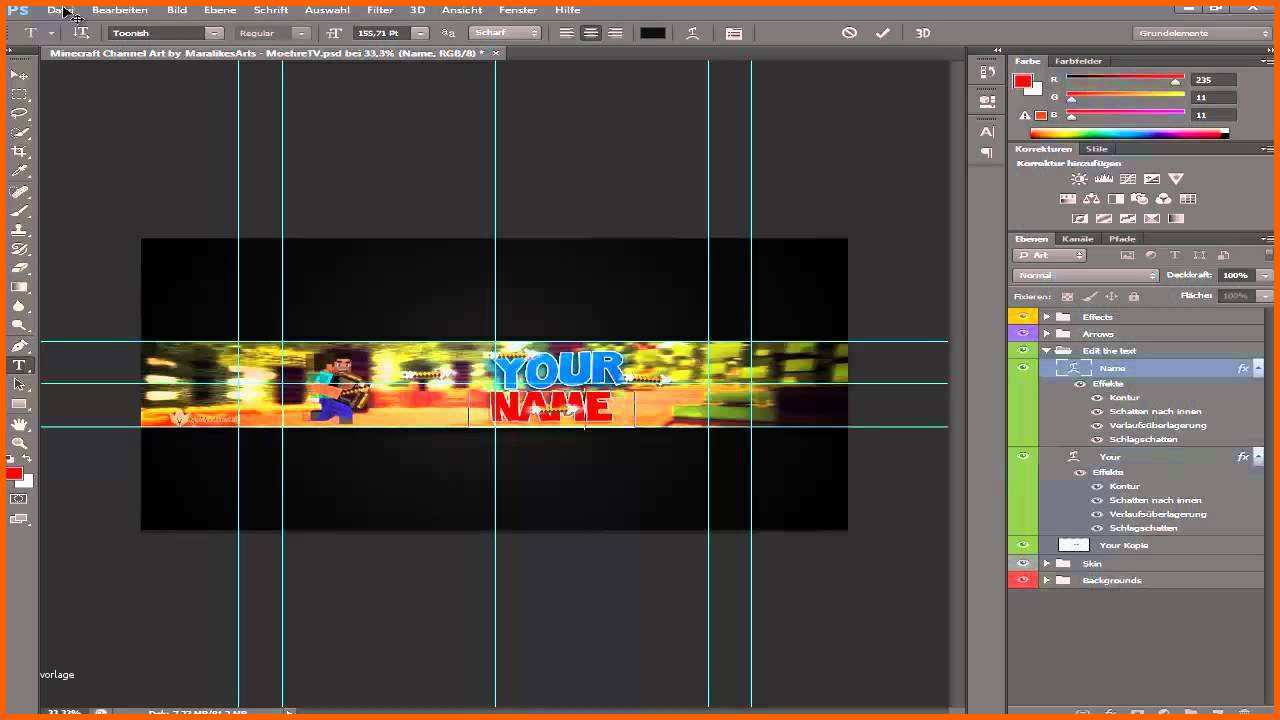Screen dimensions: 1280x720
Task: Select the Zoom tool
Action: (x=19, y=443)
